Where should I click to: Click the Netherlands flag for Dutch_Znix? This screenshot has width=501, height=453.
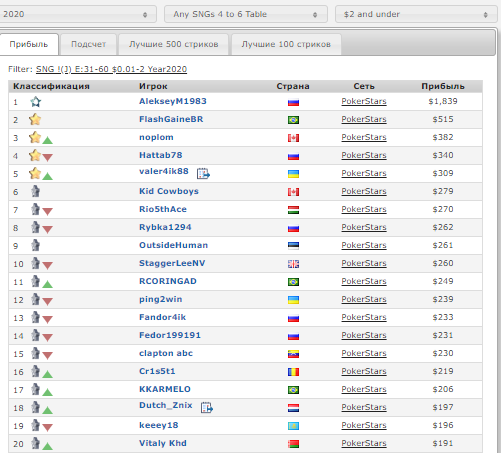click(293, 408)
